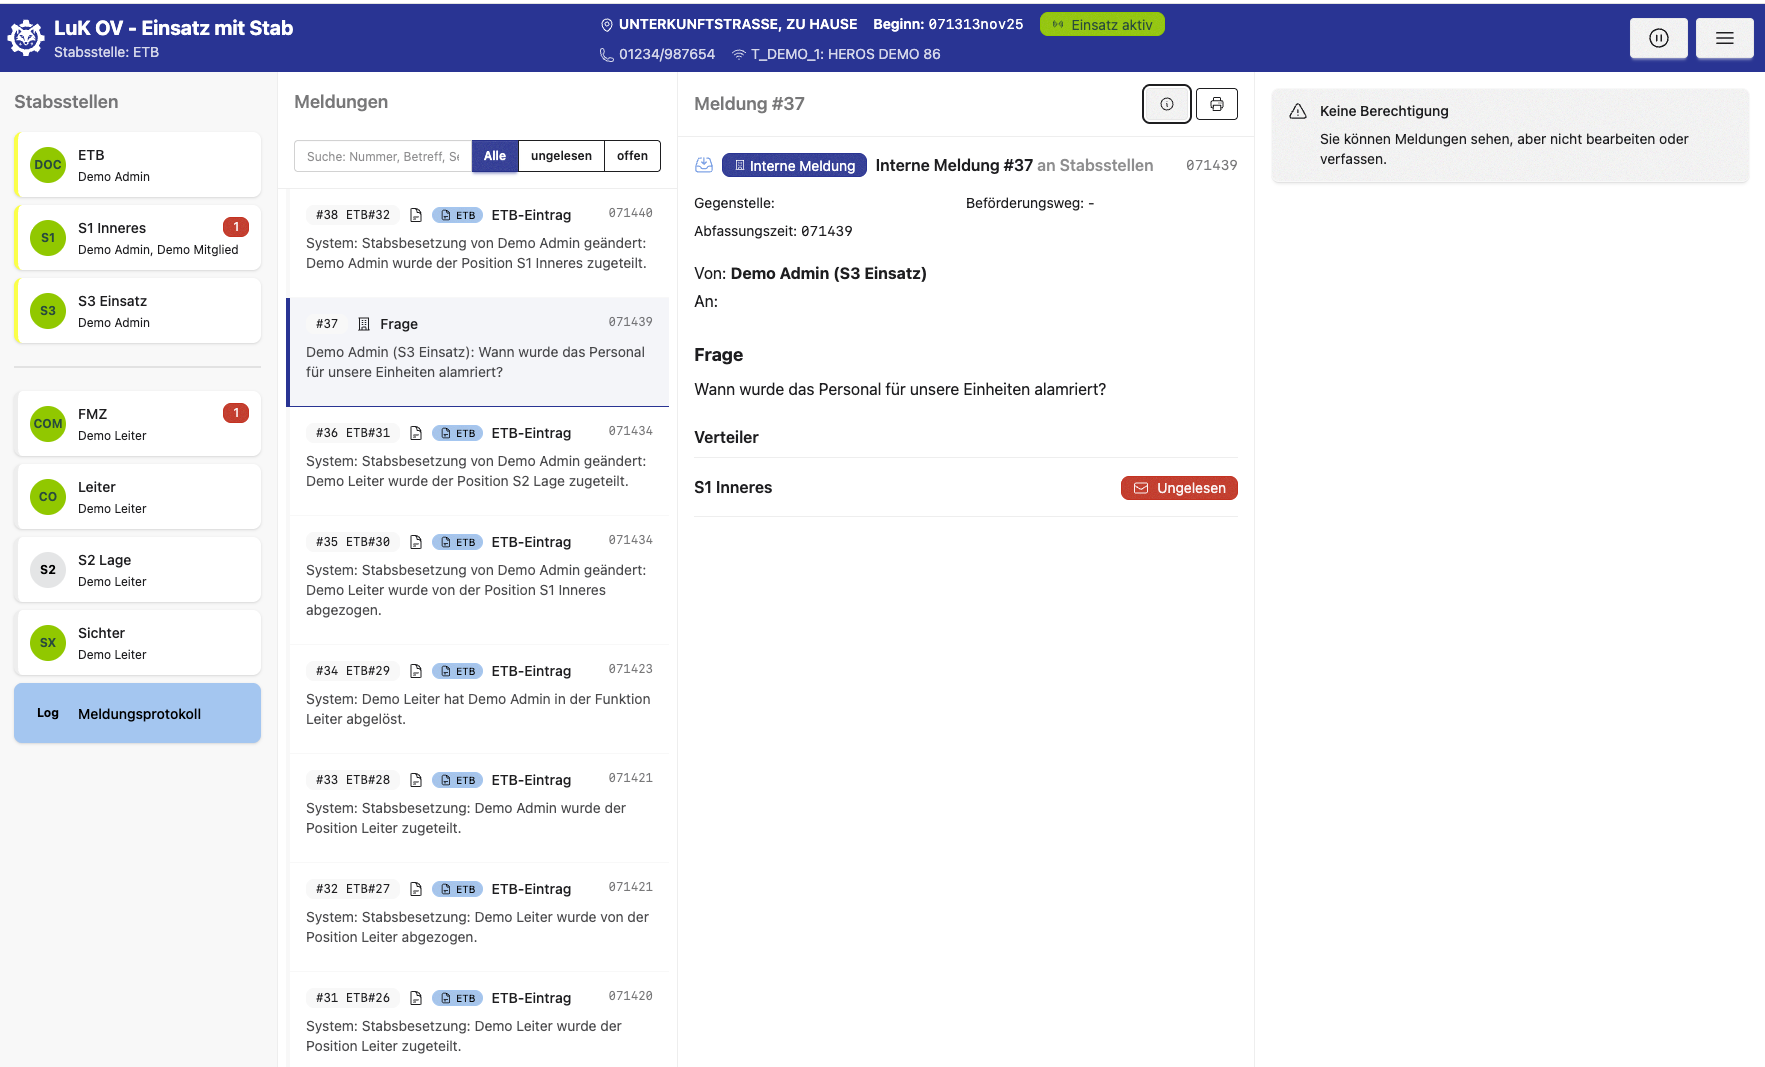Open the Meldungsprotokoll log entry
This screenshot has width=1765, height=1067.
[x=138, y=713]
